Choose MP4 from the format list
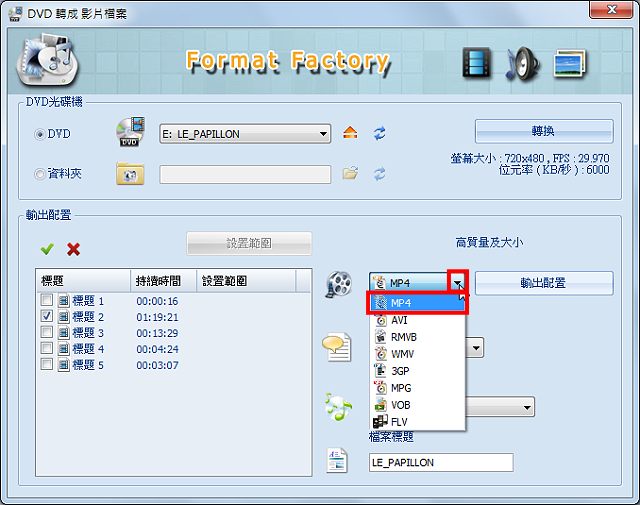The image size is (640, 505). pyautogui.click(x=417, y=303)
